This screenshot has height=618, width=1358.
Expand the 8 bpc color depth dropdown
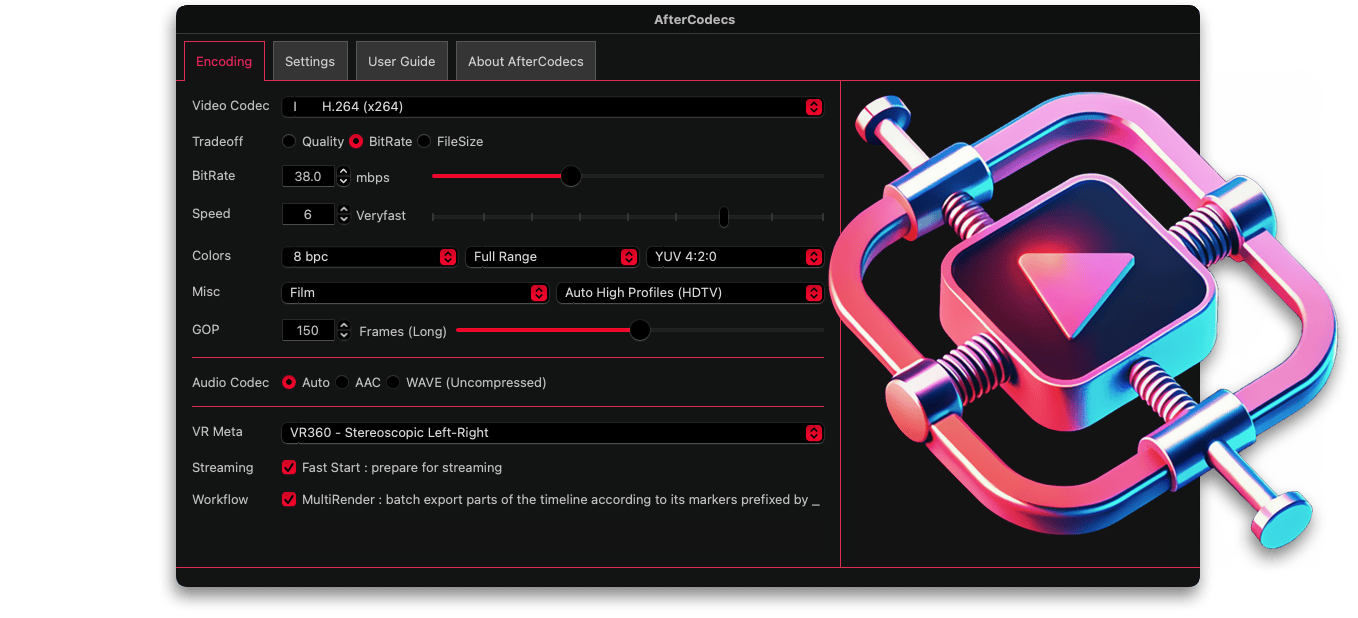pyautogui.click(x=370, y=257)
